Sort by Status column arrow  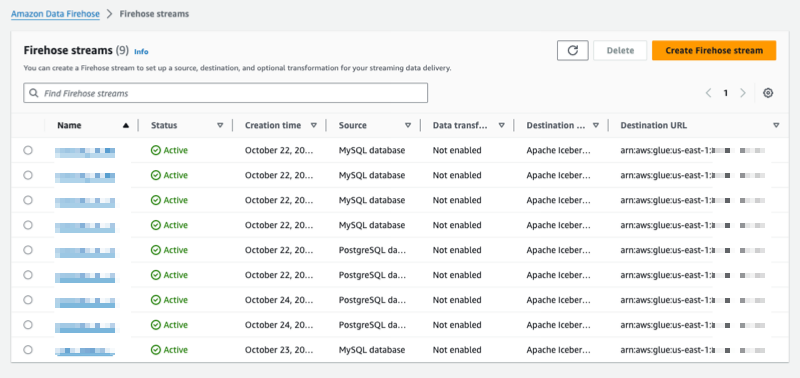[x=220, y=125]
